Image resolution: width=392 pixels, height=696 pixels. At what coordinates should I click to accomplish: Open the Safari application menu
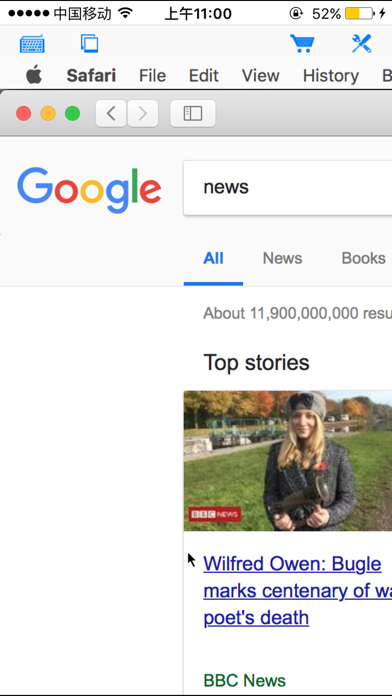(91, 76)
